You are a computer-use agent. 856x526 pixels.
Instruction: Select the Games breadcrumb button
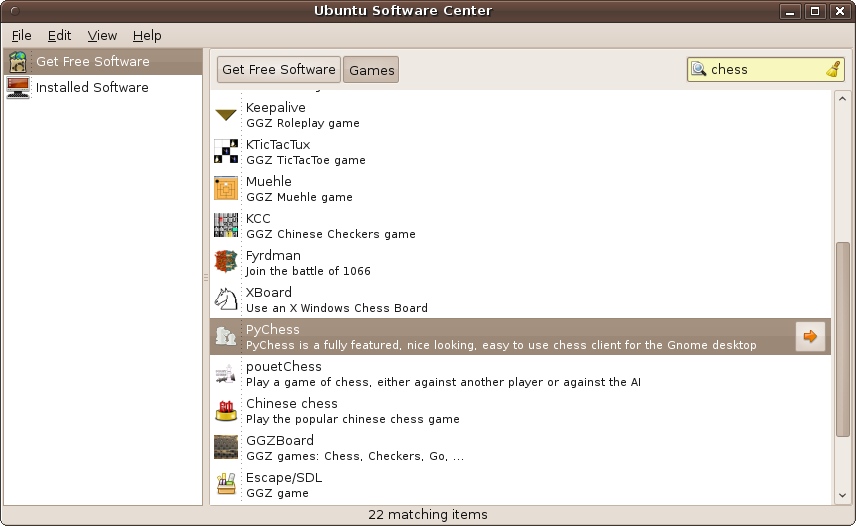pyautogui.click(x=371, y=70)
